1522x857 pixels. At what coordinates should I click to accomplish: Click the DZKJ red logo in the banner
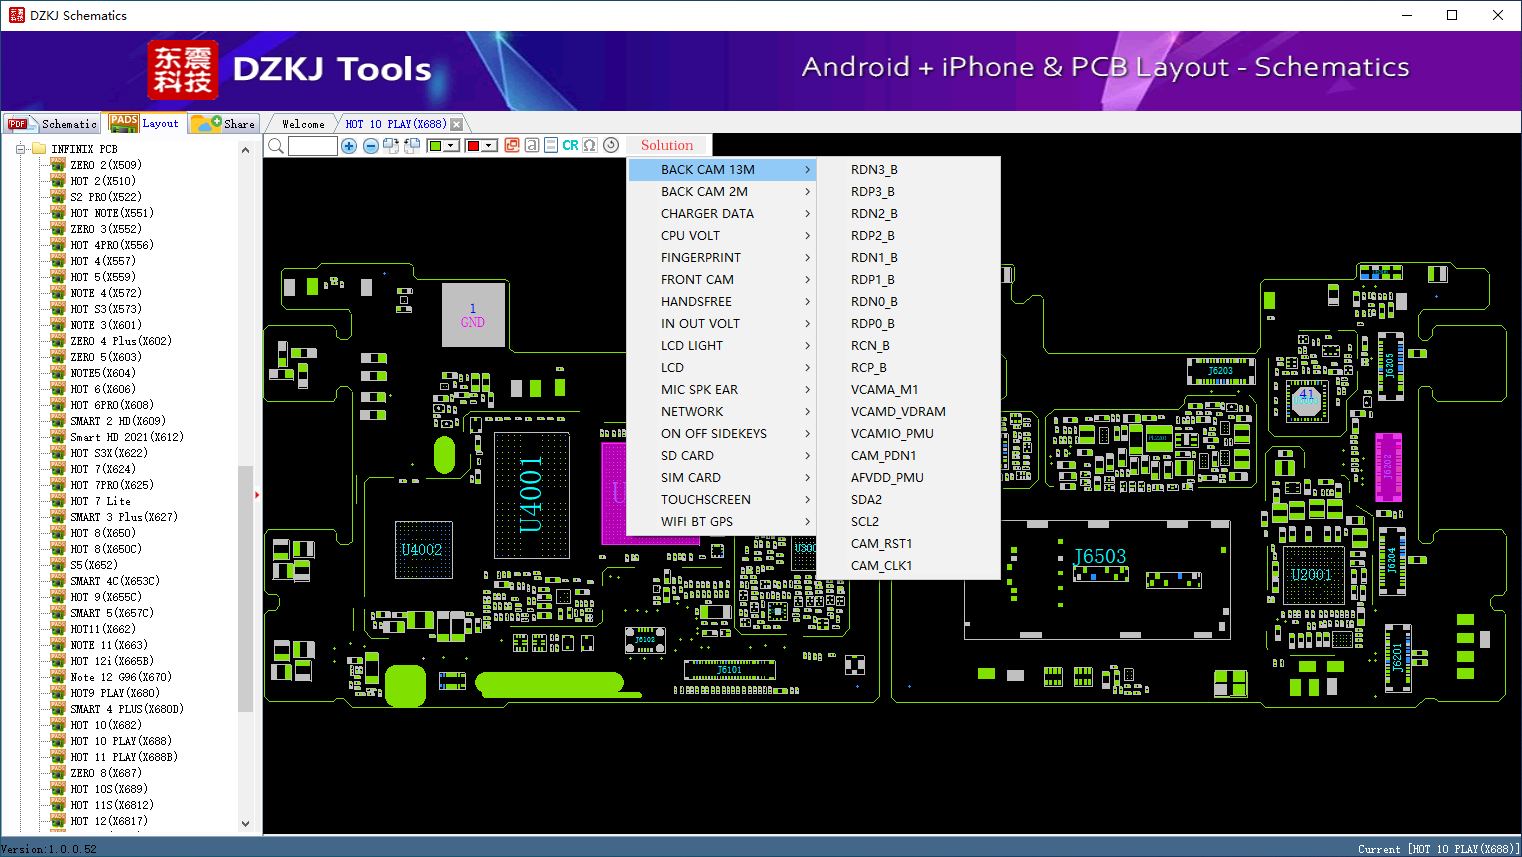pyautogui.click(x=183, y=70)
